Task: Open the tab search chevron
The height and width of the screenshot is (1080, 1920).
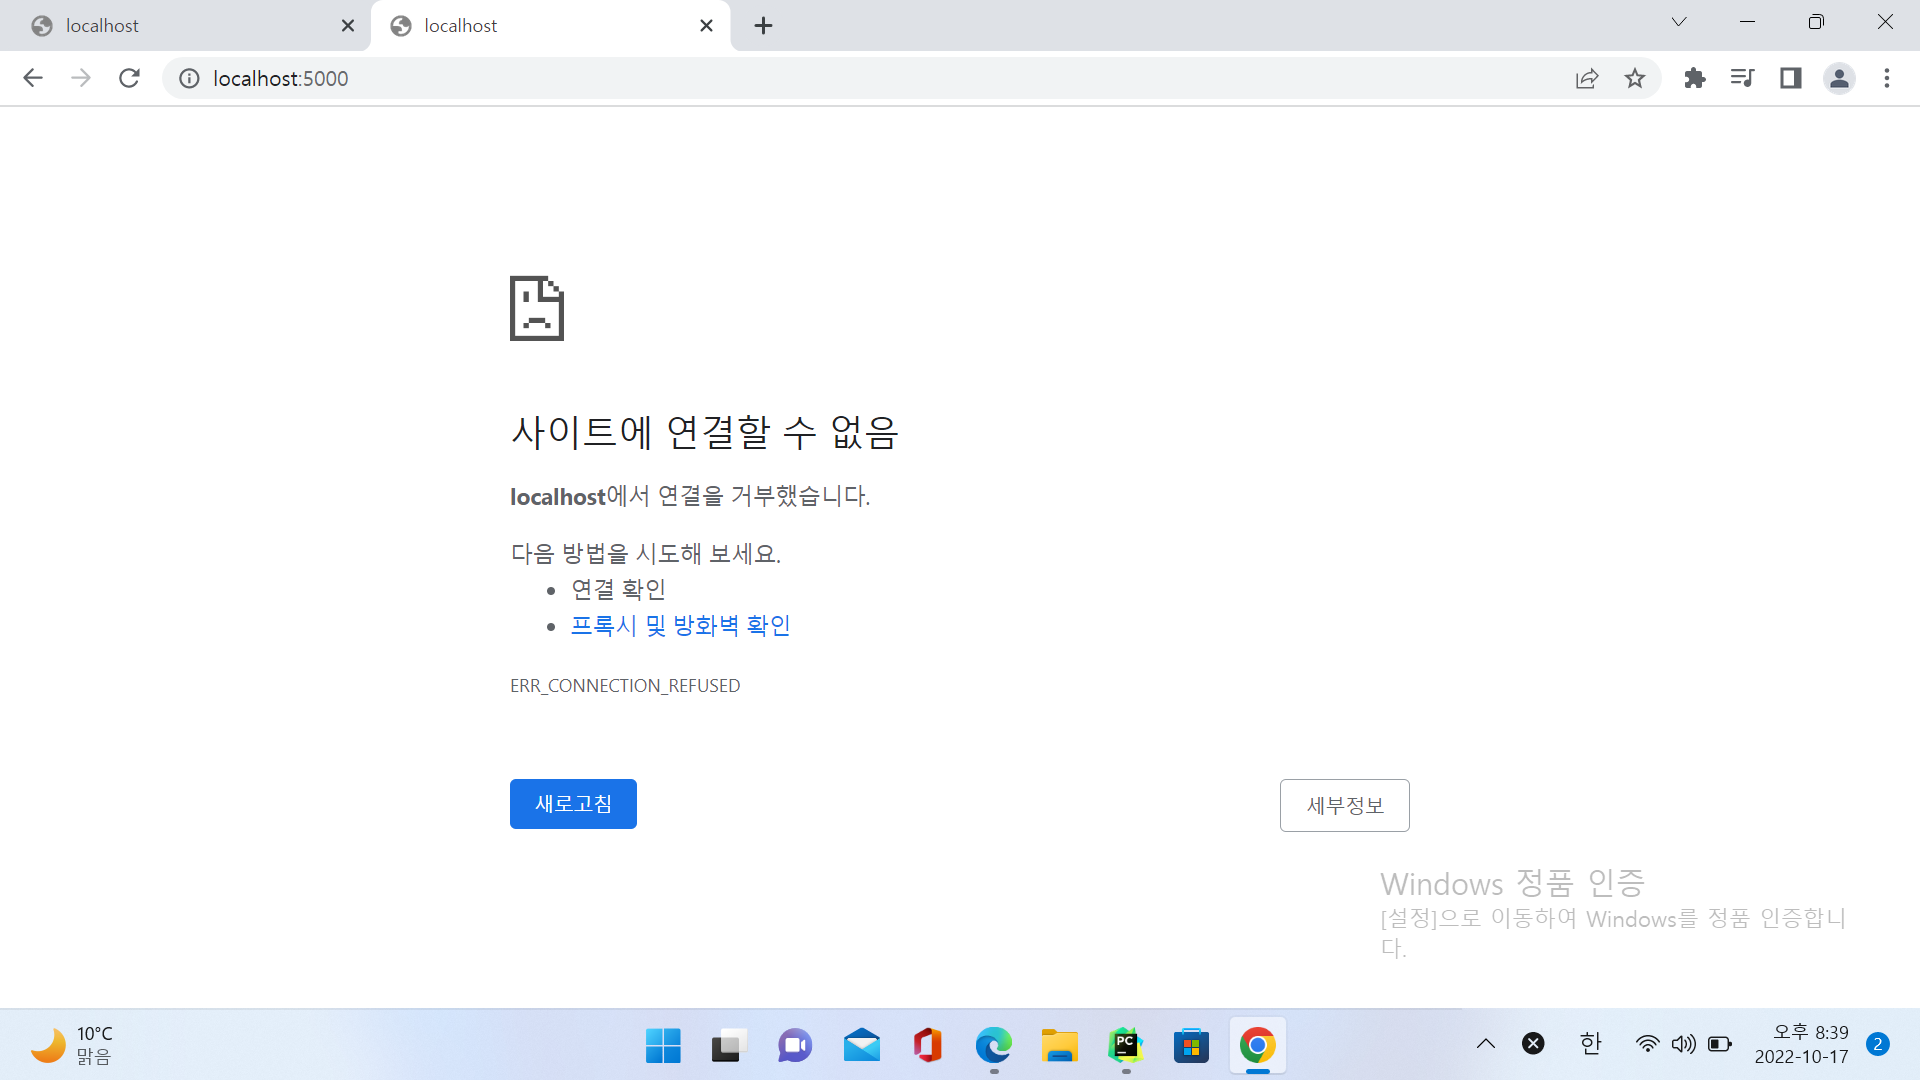Action: (1679, 21)
